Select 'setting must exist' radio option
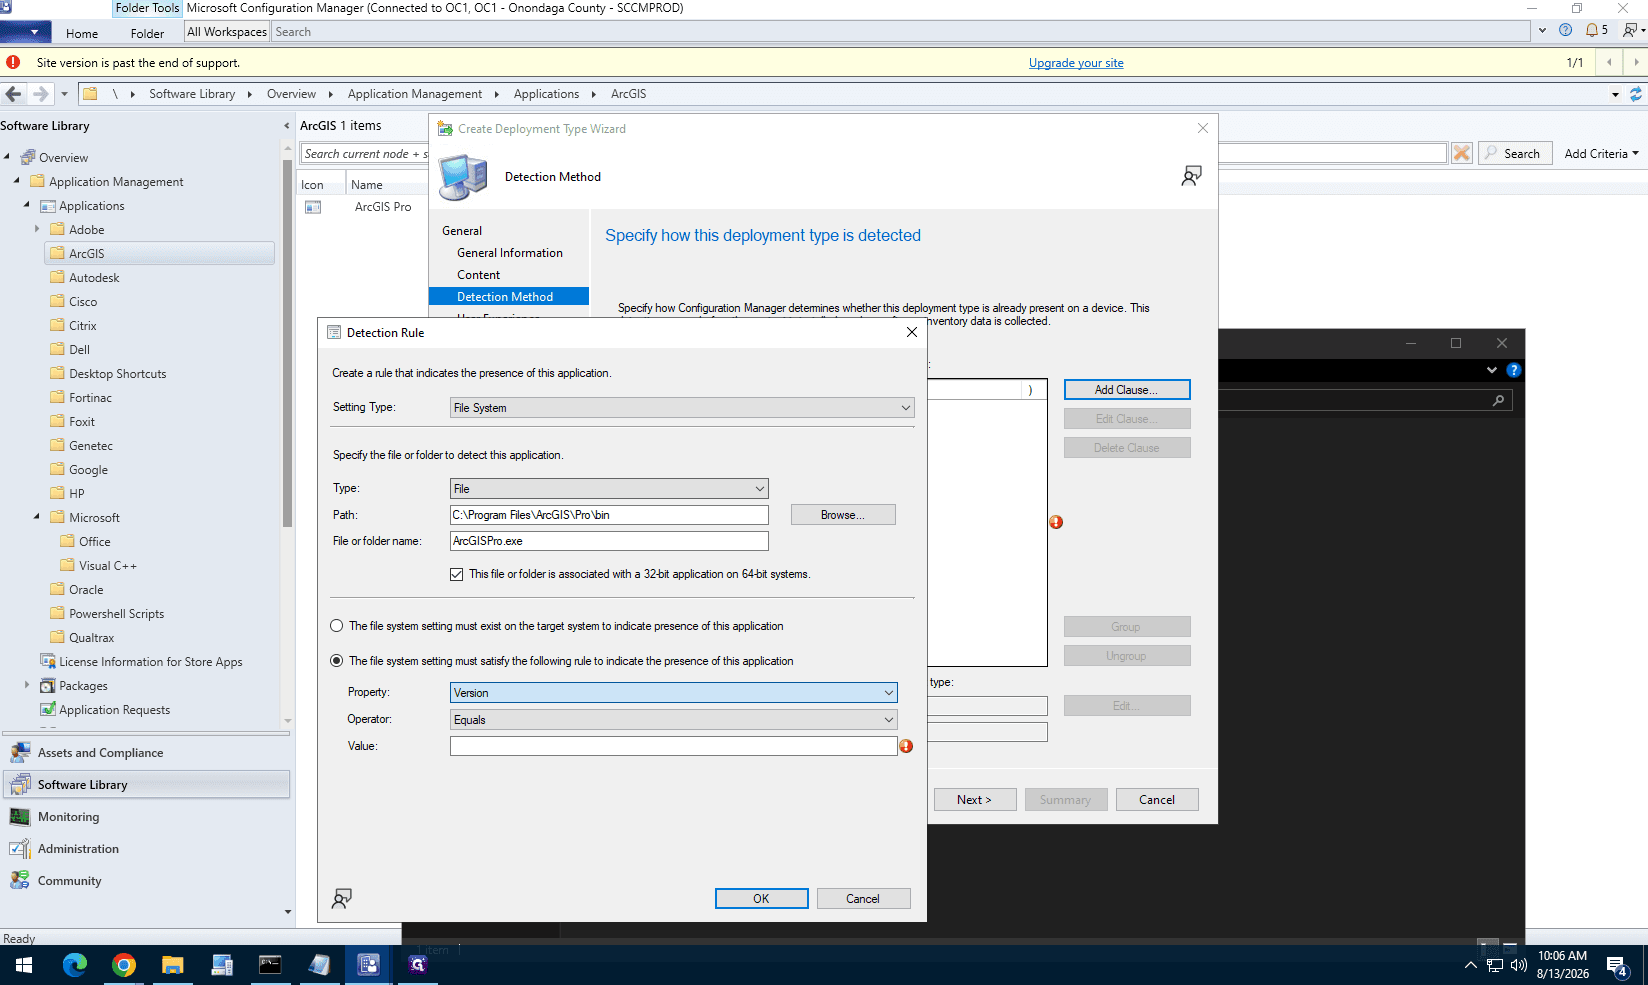1648x985 pixels. click(337, 626)
